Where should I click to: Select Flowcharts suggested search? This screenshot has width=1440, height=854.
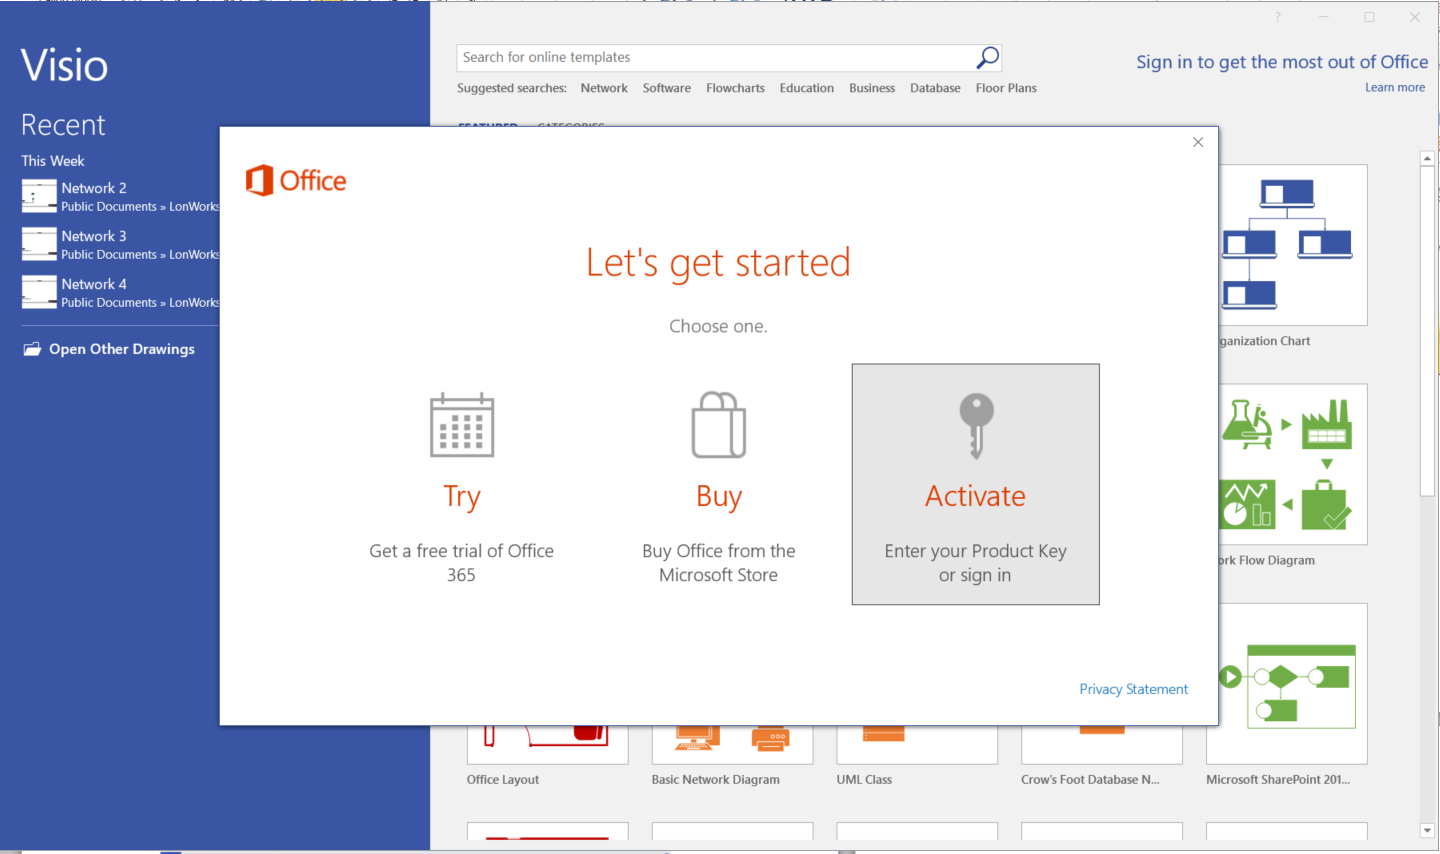tap(735, 88)
